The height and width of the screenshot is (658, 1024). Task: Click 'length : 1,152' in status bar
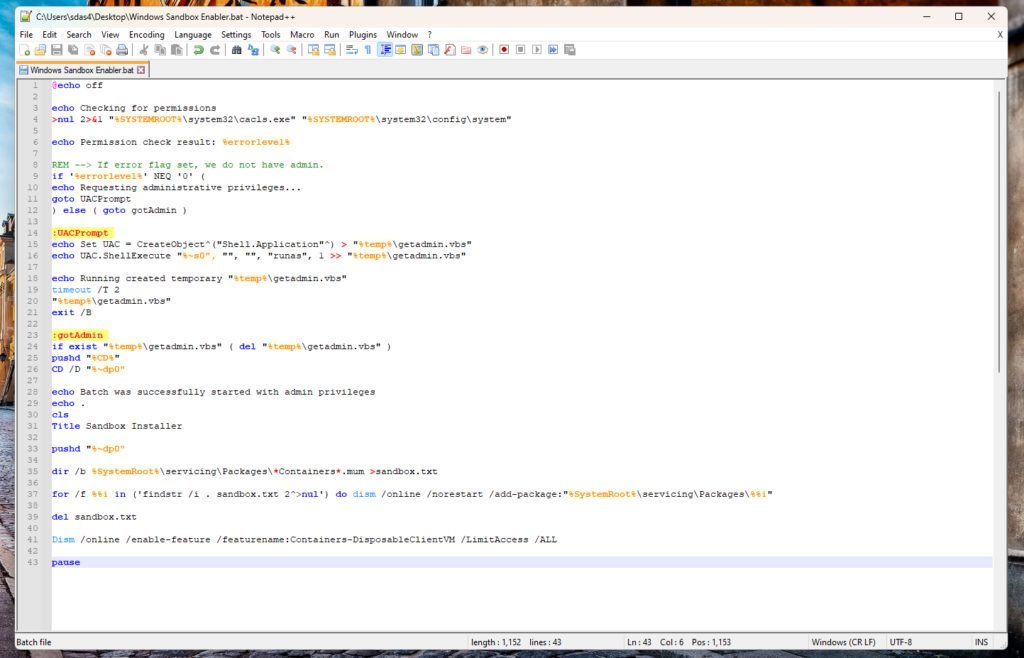point(496,642)
